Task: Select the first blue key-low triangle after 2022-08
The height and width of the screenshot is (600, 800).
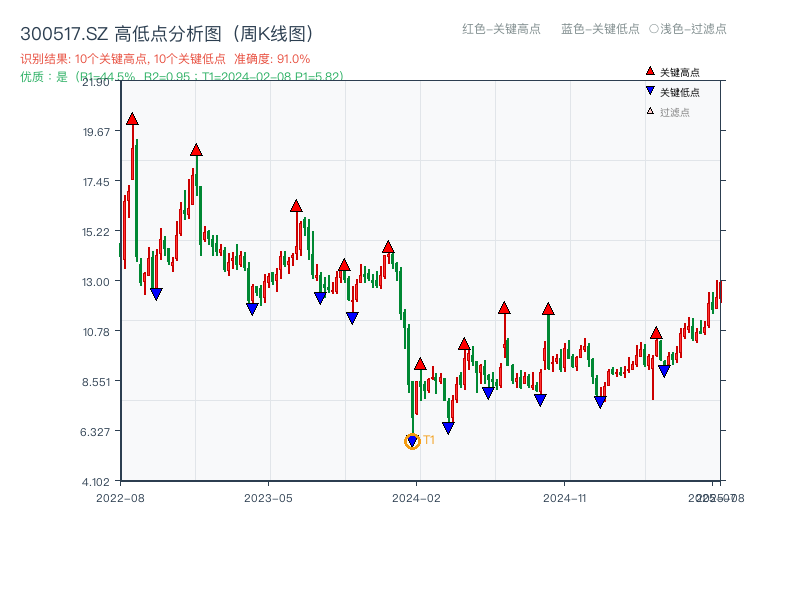Action: coord(156,294)
